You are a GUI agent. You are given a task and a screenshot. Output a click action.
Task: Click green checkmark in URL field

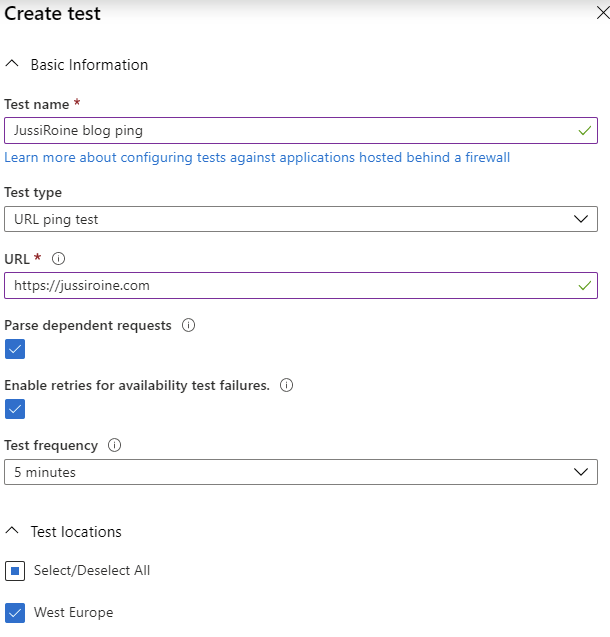(585, 286)
